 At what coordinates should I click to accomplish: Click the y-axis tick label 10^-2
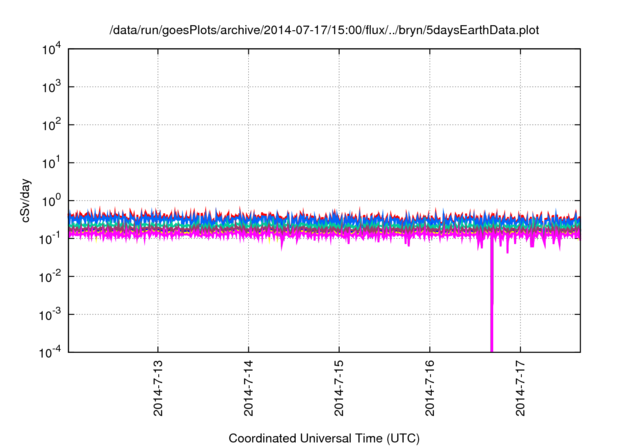pyautogui.click(x=50, y=277)
